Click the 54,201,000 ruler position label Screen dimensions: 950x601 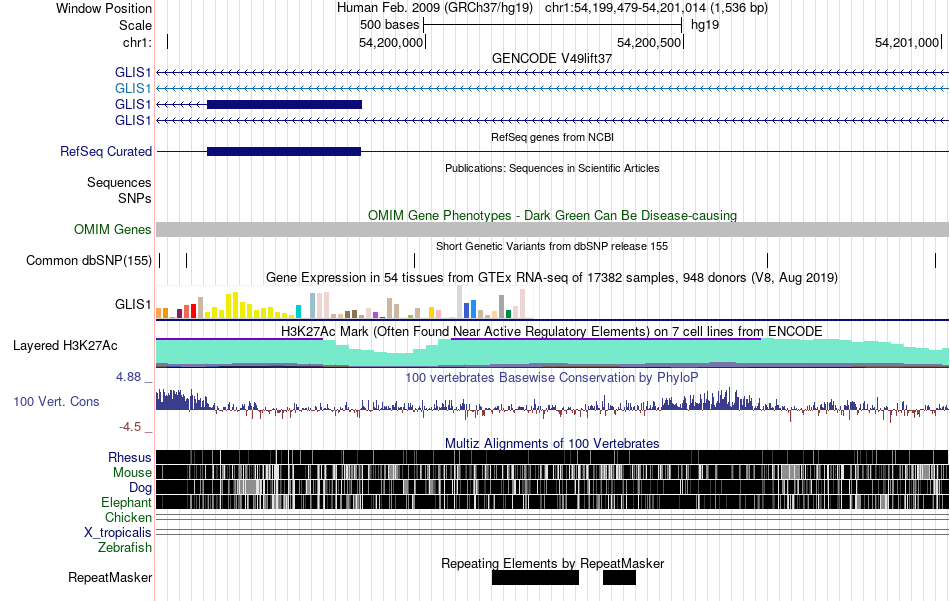(x=907, y=42)
